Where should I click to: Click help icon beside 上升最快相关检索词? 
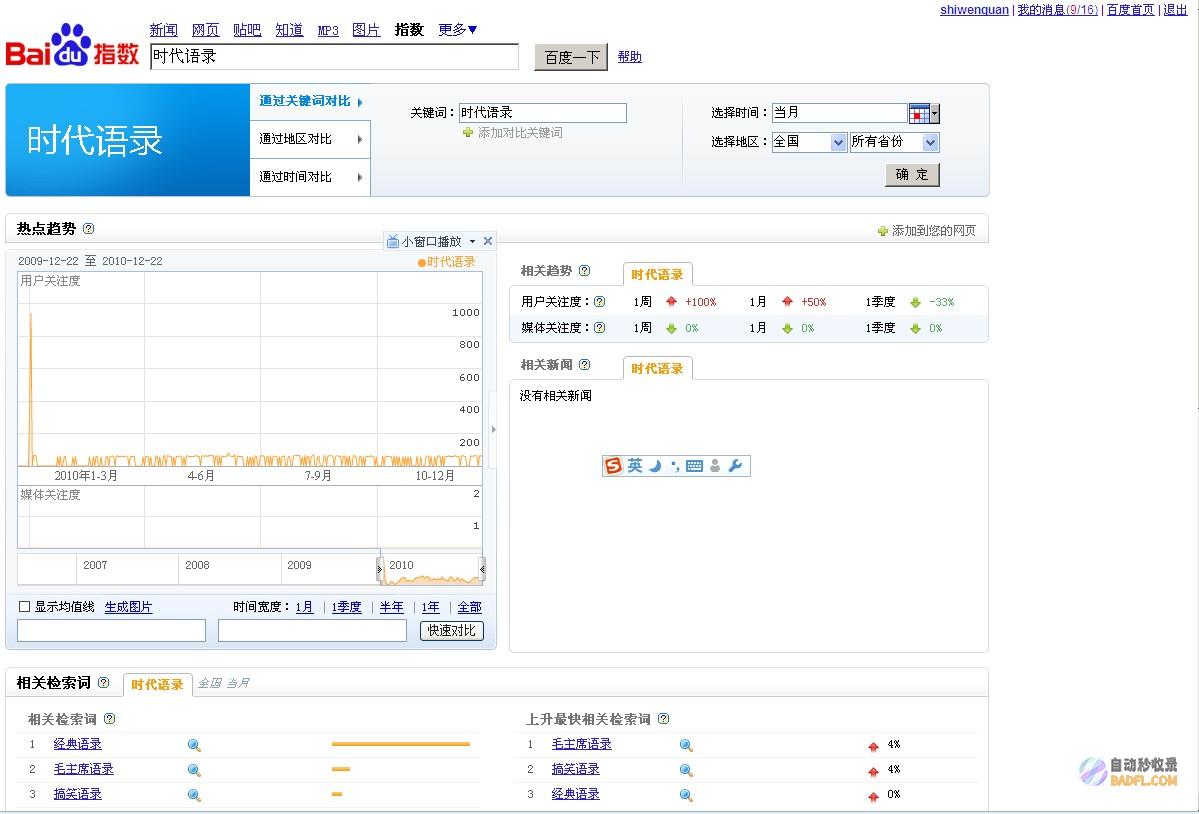click(663, 718)
